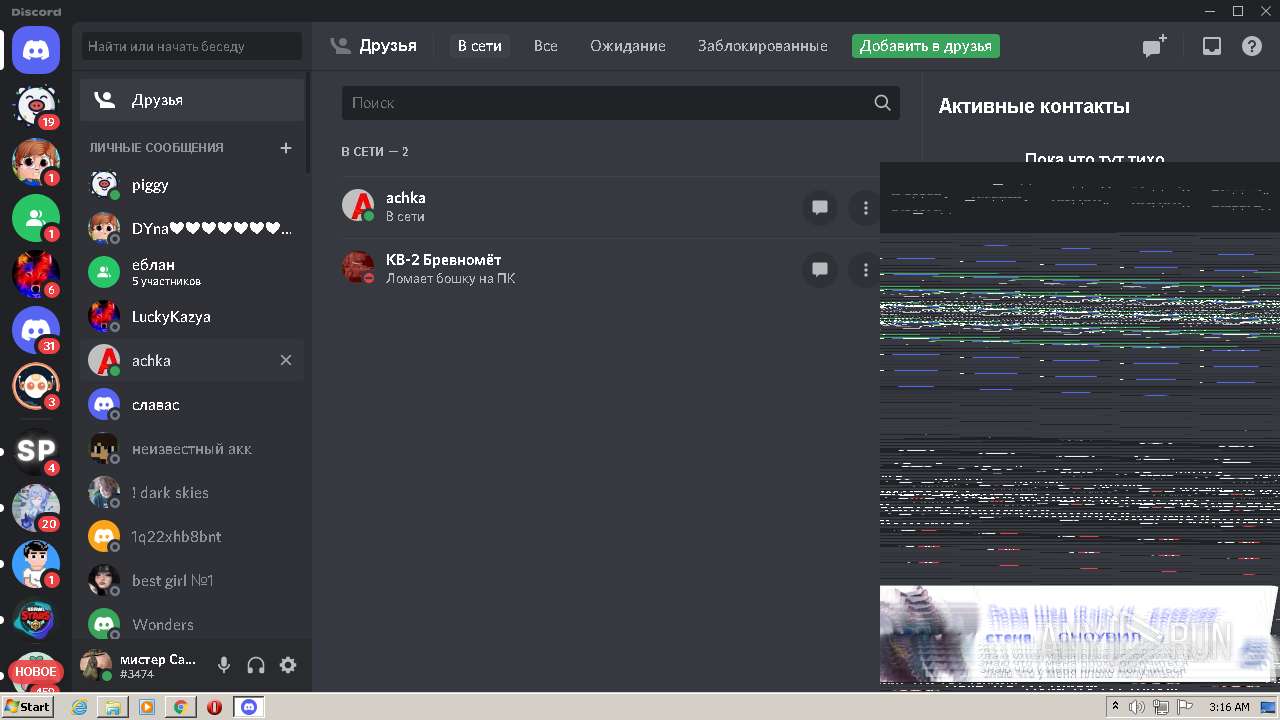Toggle headphones deafen
Viewport: 1280px width, 720px height.
(x=256, y=665)
